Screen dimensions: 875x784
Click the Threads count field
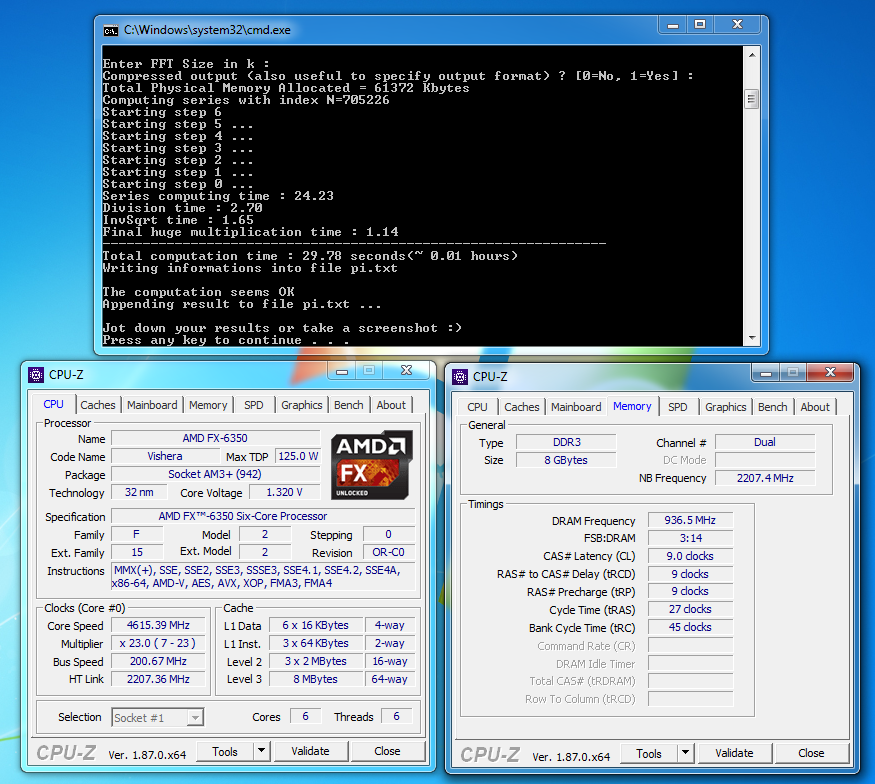pos(396,716)
